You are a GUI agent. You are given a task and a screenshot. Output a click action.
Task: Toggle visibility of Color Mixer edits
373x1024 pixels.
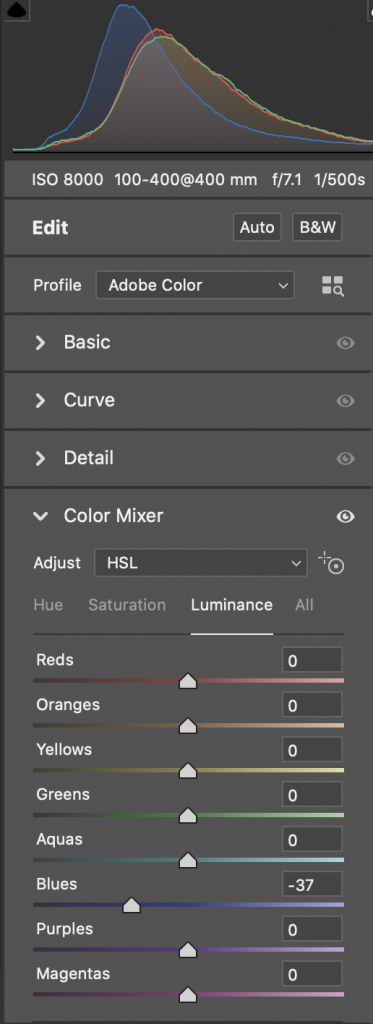click(x=346, y=517)
